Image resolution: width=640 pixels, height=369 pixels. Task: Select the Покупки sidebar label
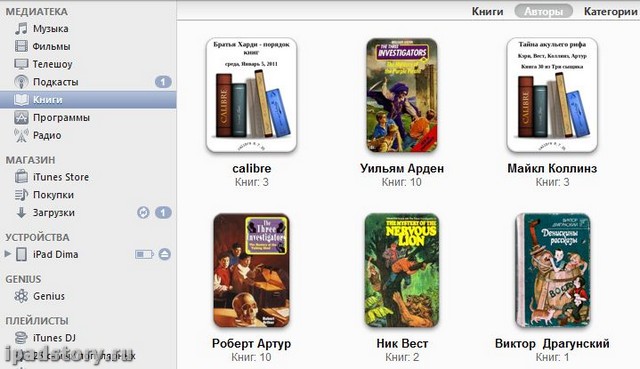(53, 195)
